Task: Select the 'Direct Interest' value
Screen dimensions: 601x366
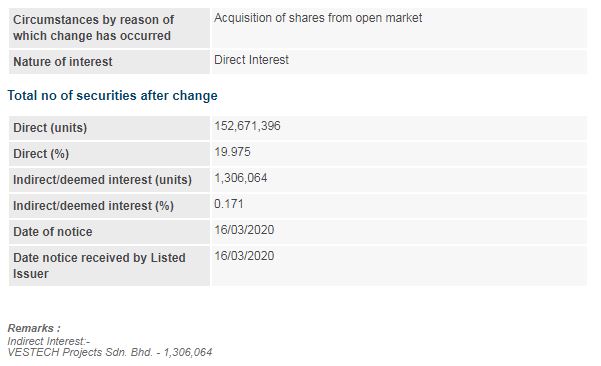Action: [x=251, y=60]
